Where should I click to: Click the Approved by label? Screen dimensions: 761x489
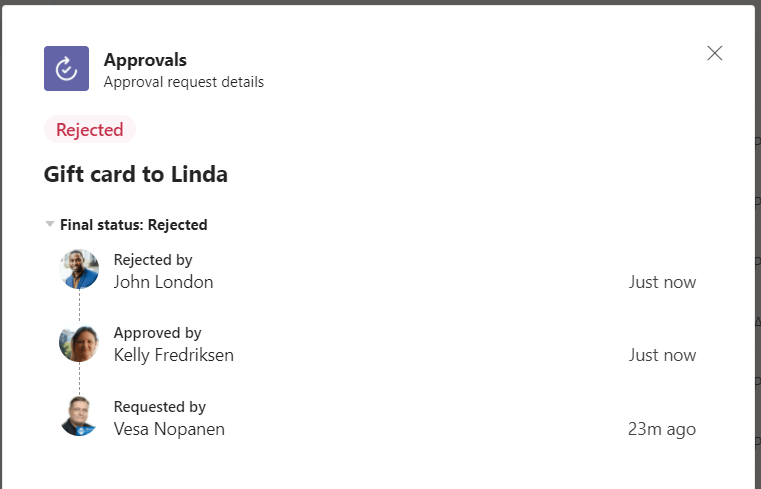coord(158,333)
